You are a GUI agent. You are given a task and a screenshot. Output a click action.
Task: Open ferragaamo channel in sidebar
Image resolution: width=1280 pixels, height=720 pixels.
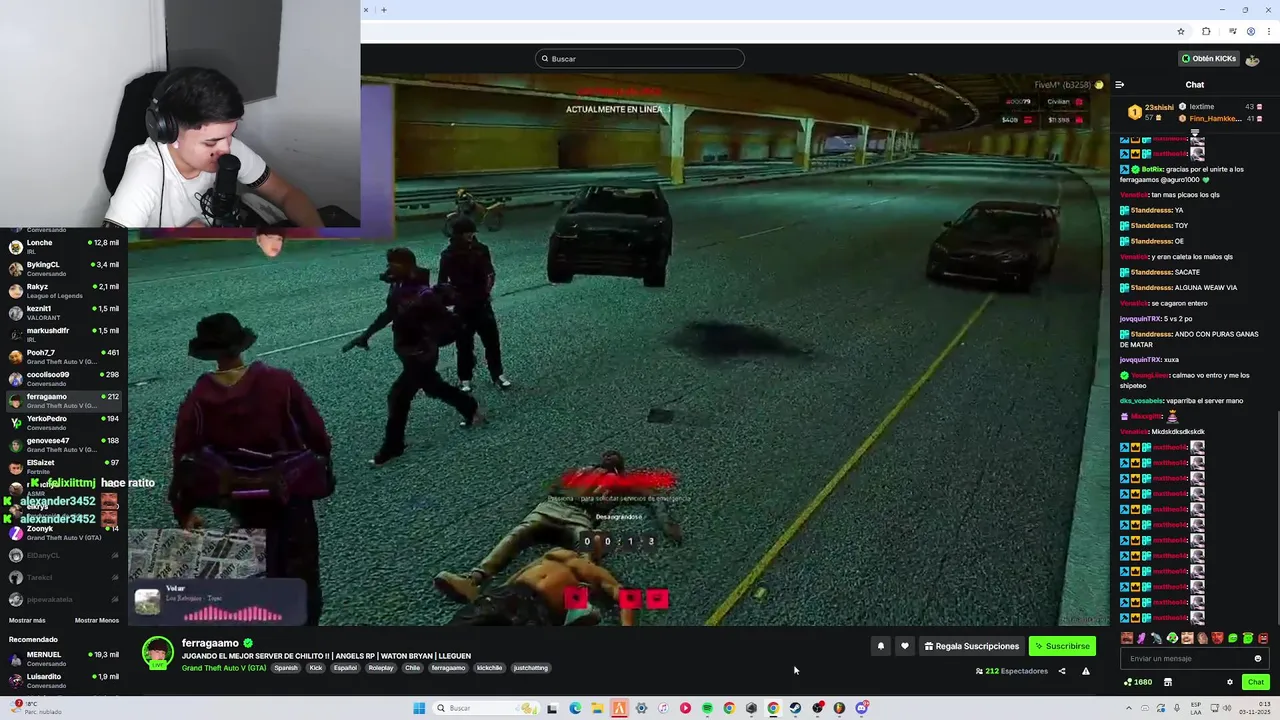(64, 401)
